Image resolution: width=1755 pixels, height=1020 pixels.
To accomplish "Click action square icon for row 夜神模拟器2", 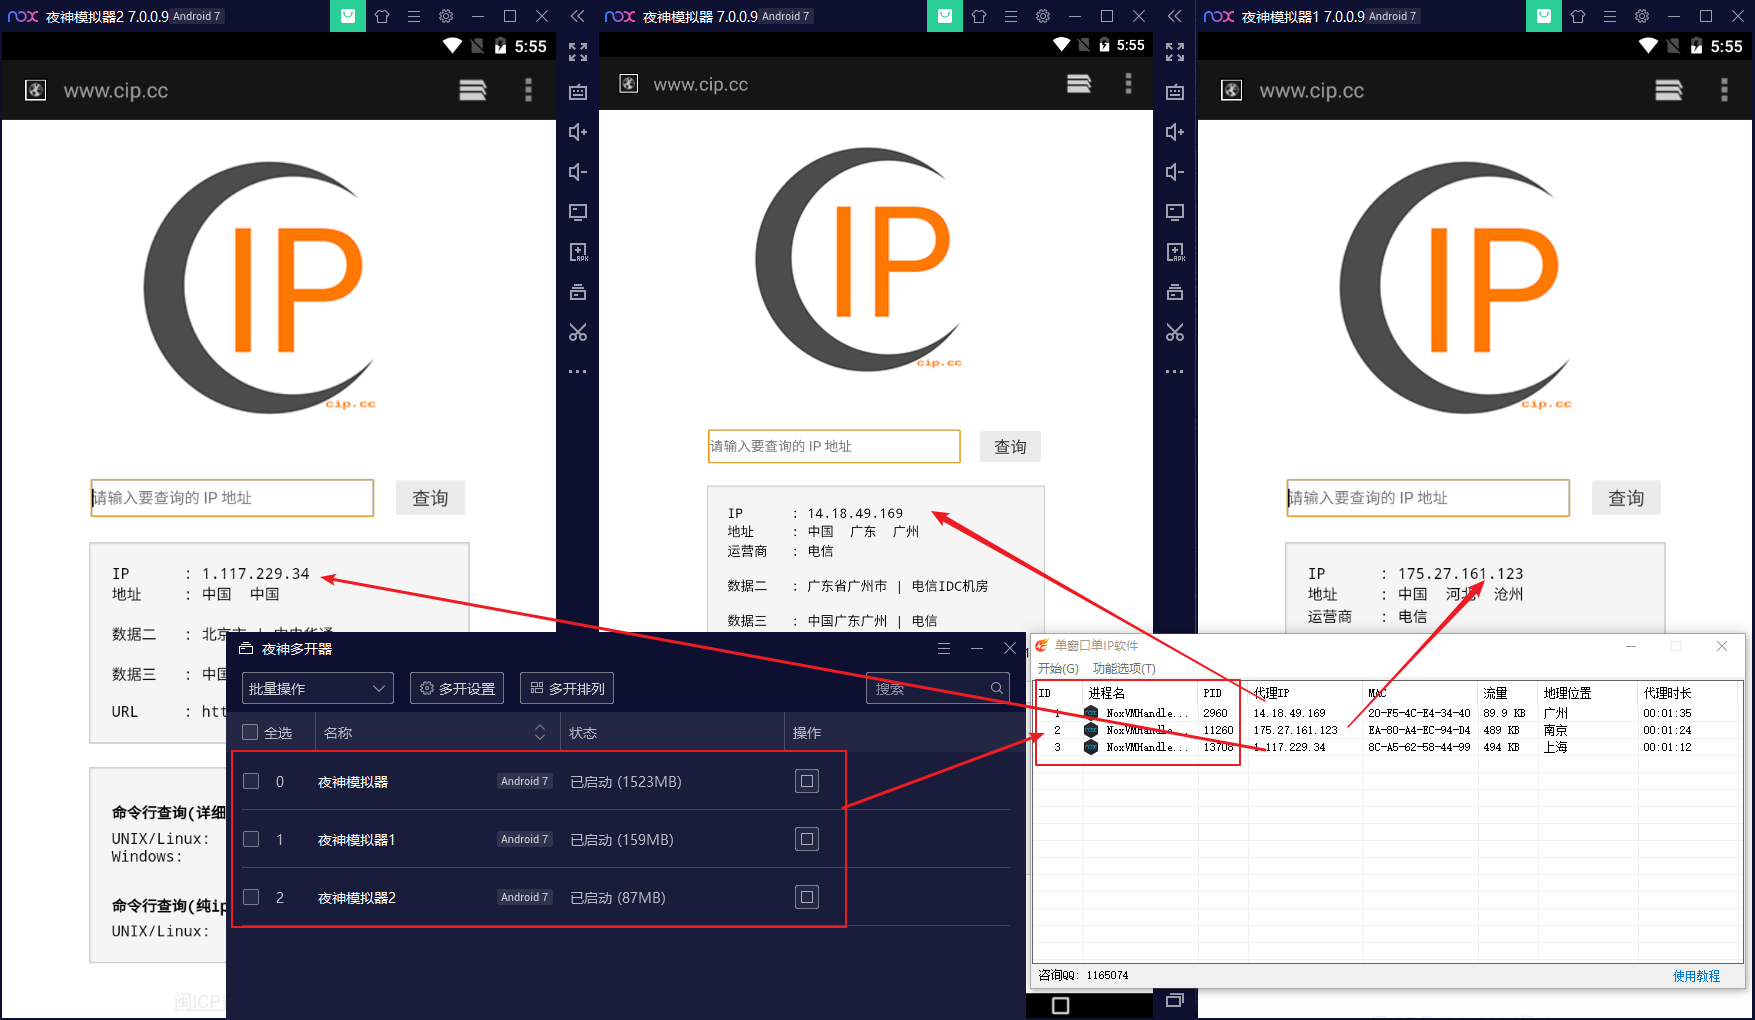I will click(807, 897).
